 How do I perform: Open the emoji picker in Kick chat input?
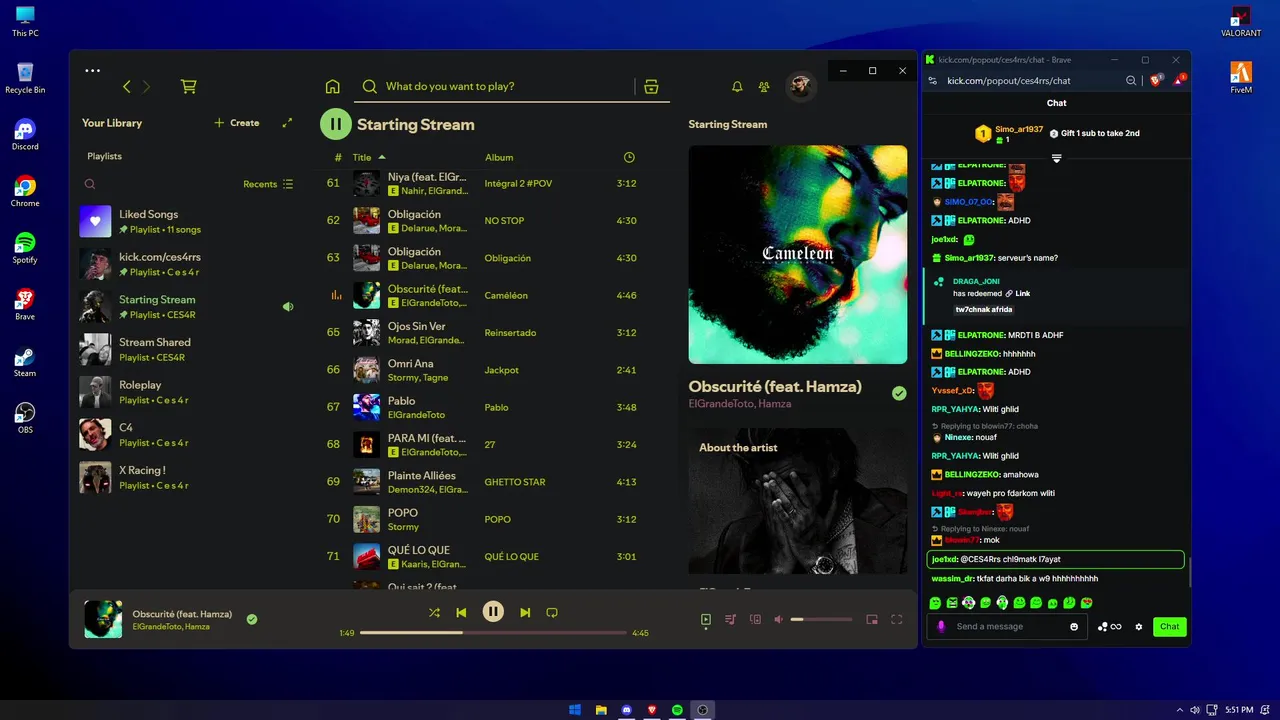[1074, 627]
